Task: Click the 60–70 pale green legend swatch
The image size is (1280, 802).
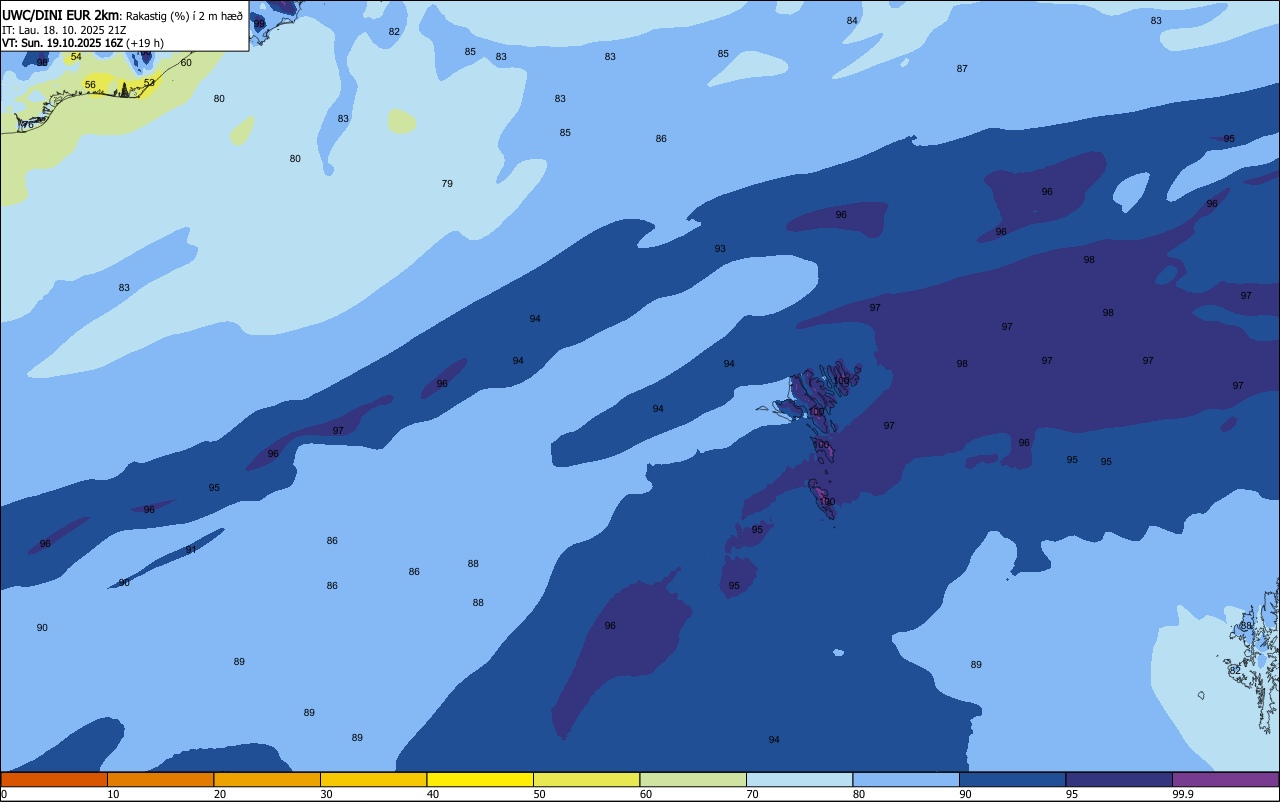Action: pos(693,779)
